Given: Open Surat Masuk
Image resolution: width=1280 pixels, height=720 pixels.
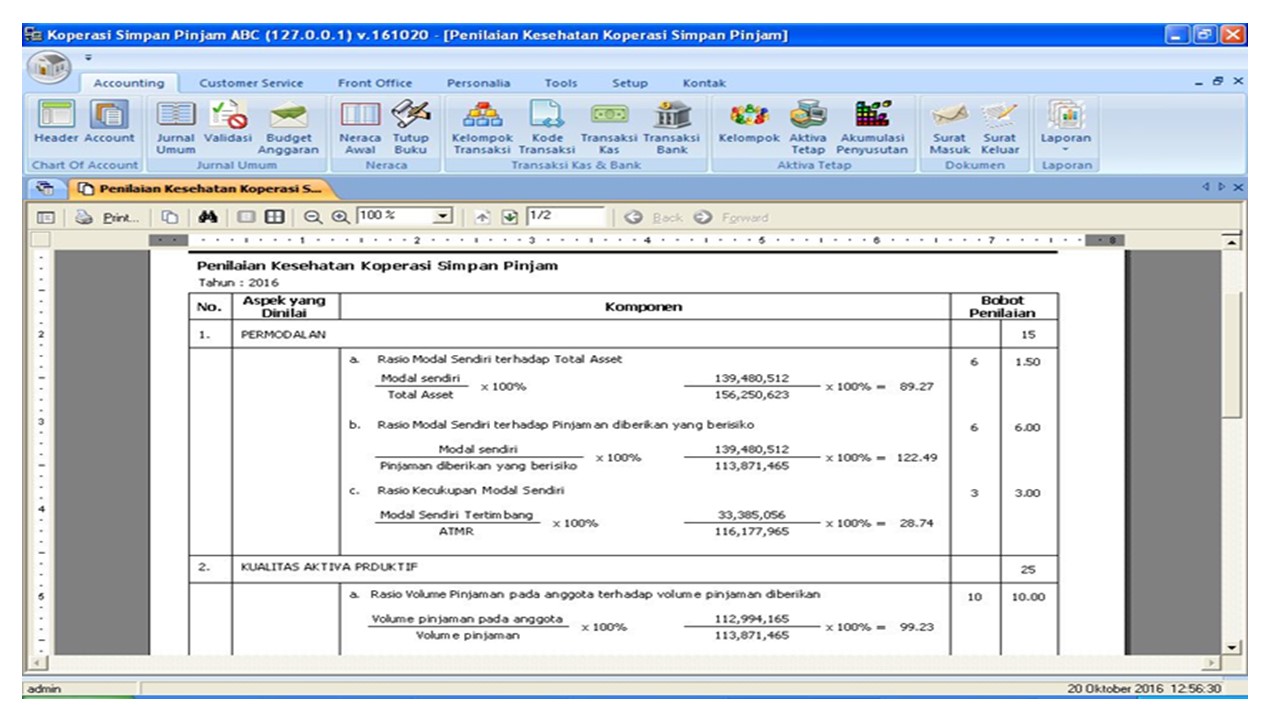Looking at the screenshot, I should coord(950,126).
